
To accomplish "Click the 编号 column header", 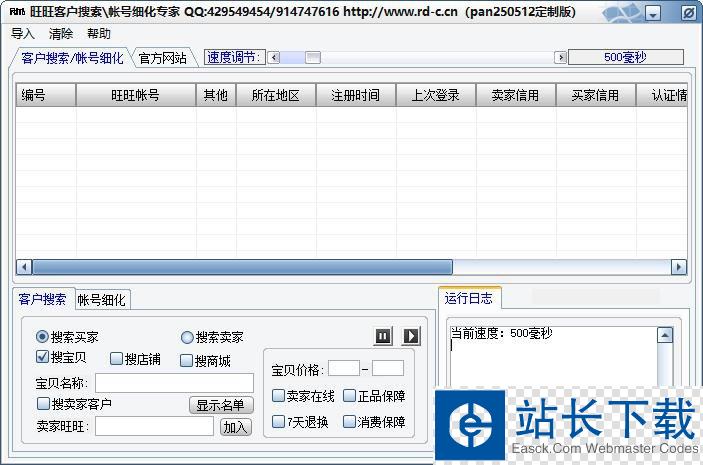I will [x=46, y=95].
